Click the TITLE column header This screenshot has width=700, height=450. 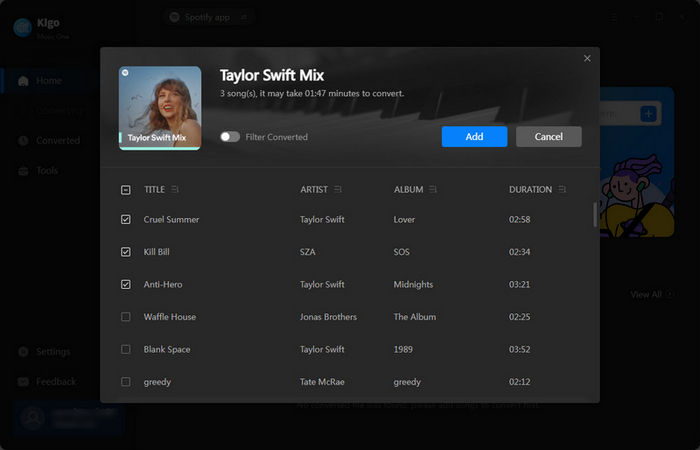tap(154, 189)
